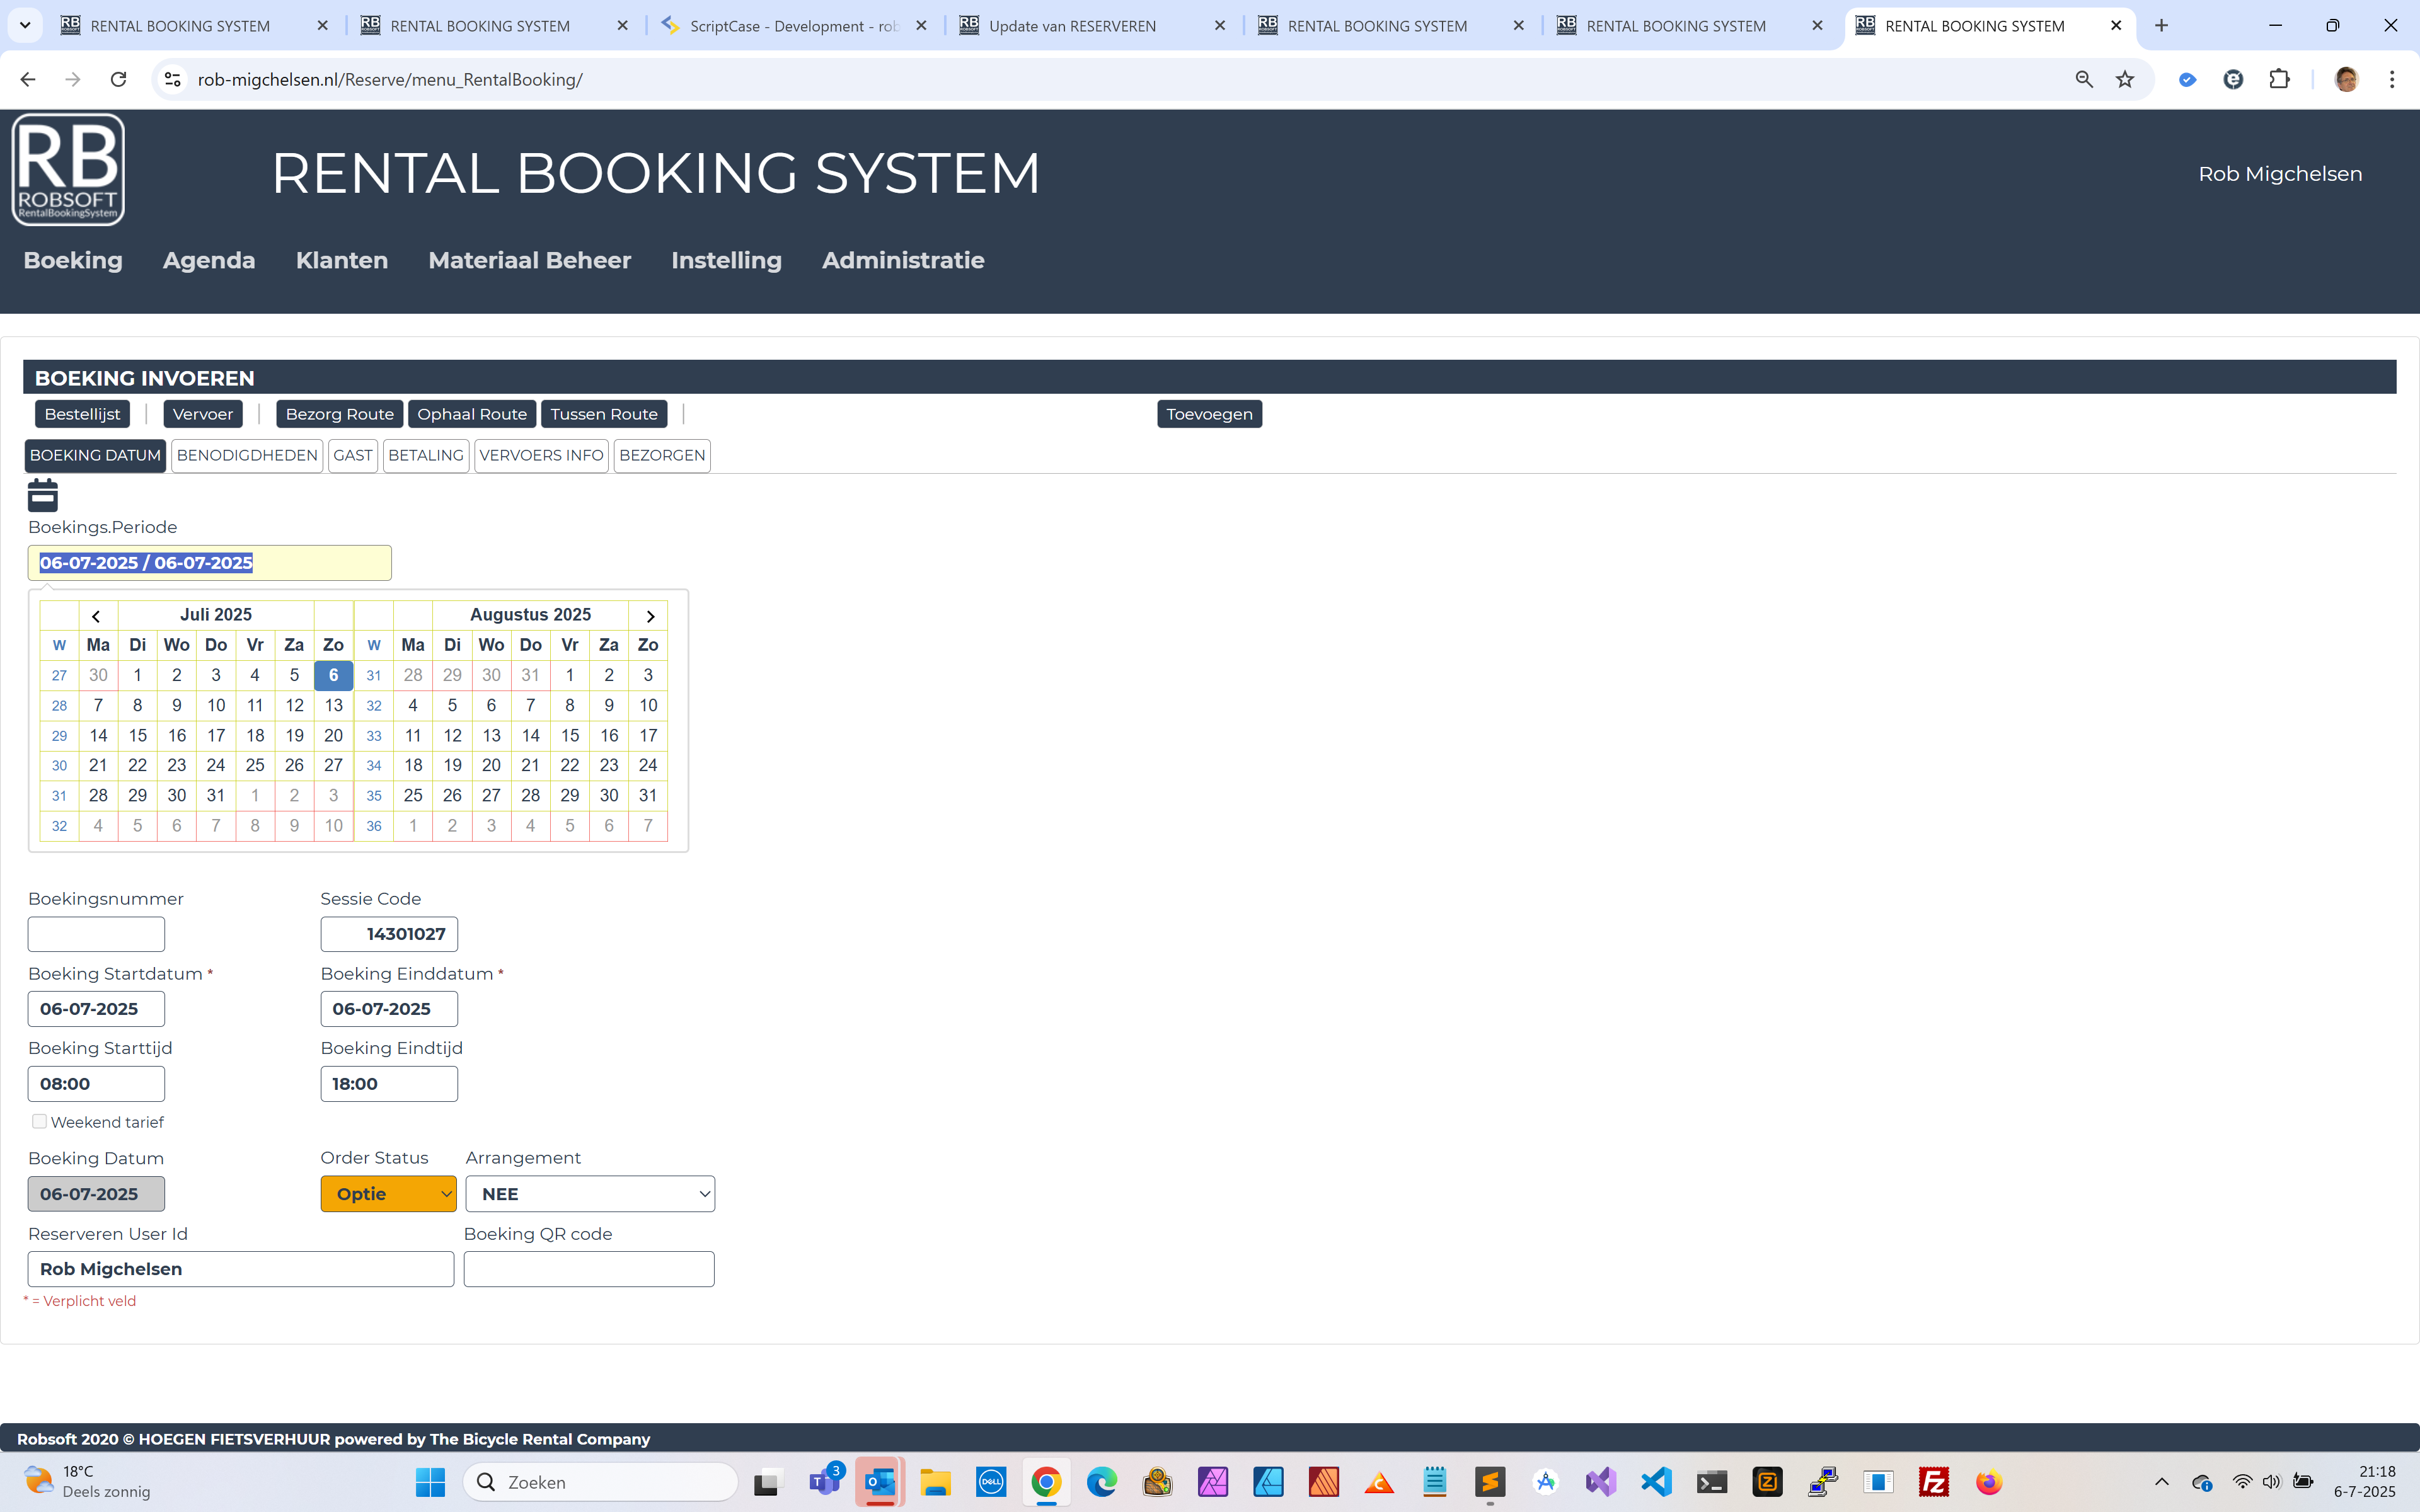Bookmark page with the star icon
The width and height of the screenshot is (2420, 1512).
[x=2125, y=79]
